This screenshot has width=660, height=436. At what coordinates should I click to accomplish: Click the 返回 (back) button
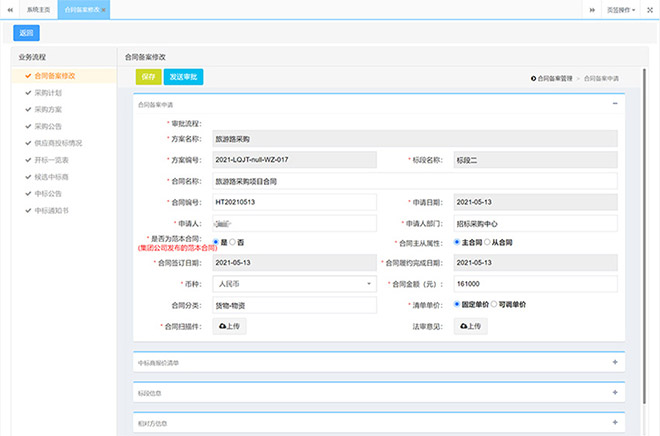26,33
